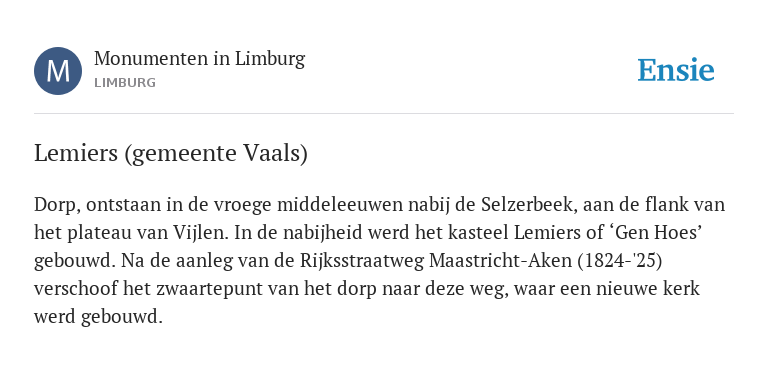This screenshot has width=768, height=384.
Task: Click the word Rijksstraatweg in the paragraph
Action: click(362, 261)
